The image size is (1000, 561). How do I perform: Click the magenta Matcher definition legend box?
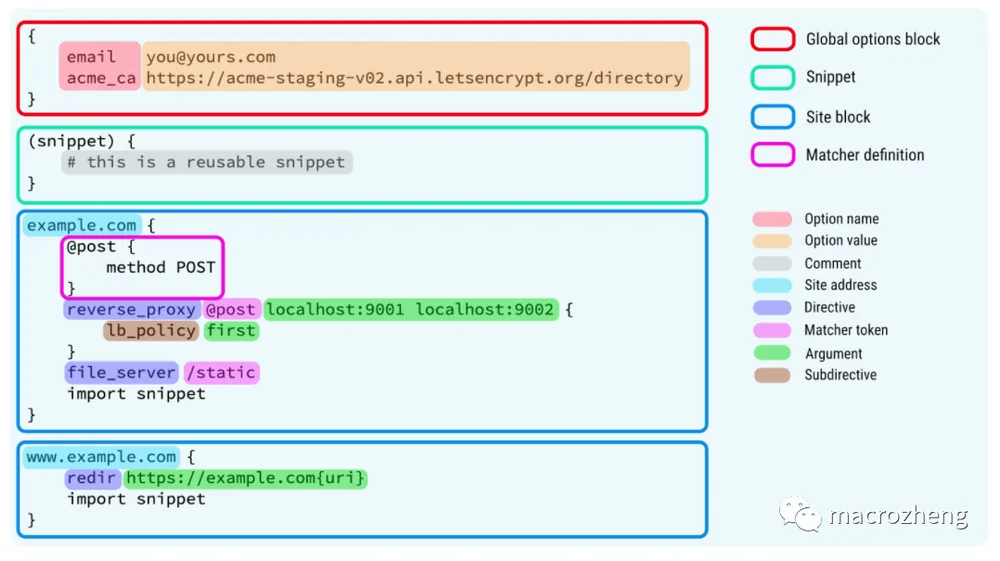[772, 155]
